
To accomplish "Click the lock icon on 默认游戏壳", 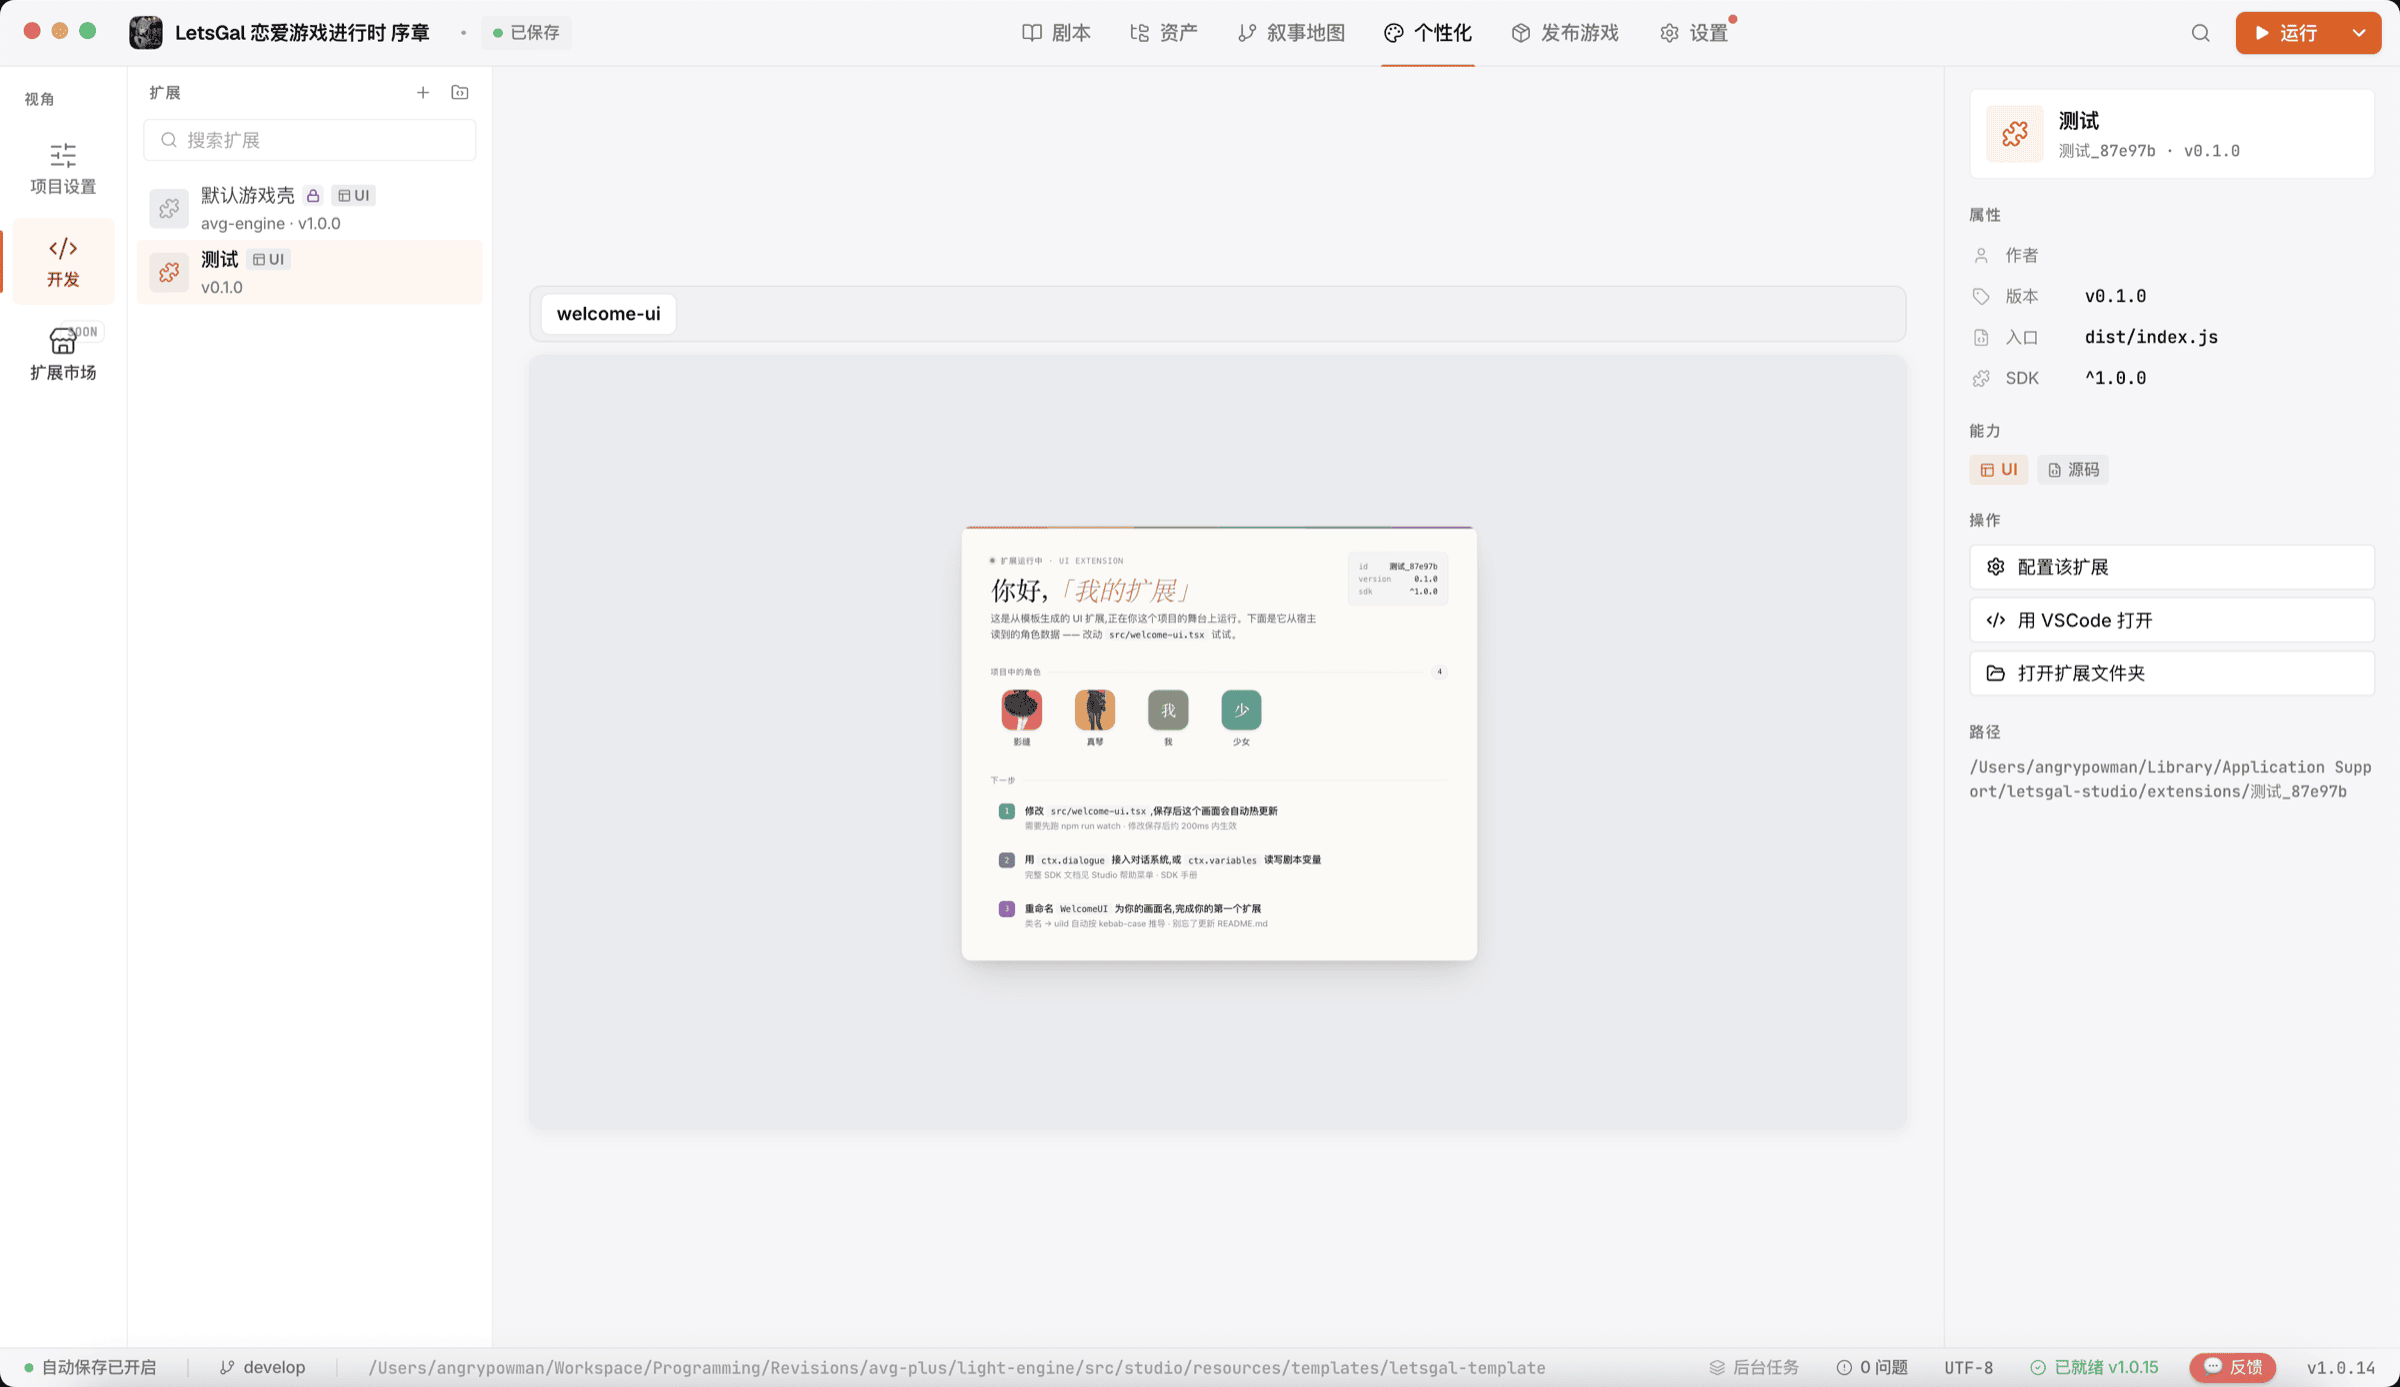I will 313,195.
